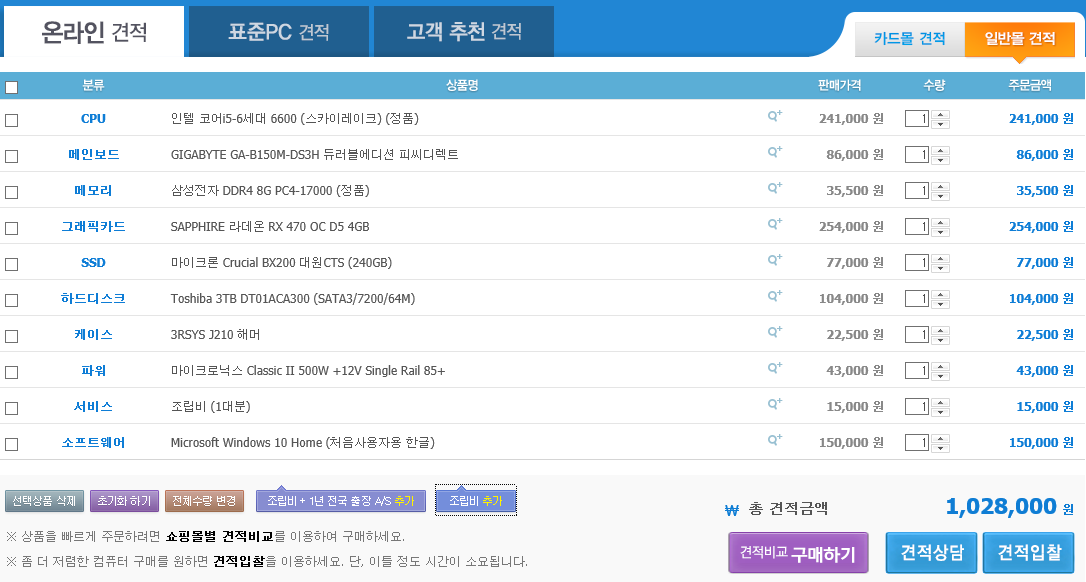
Task: Decrease the 그래픽카드 quantity with the down arrow
Action: pos(940,232)
